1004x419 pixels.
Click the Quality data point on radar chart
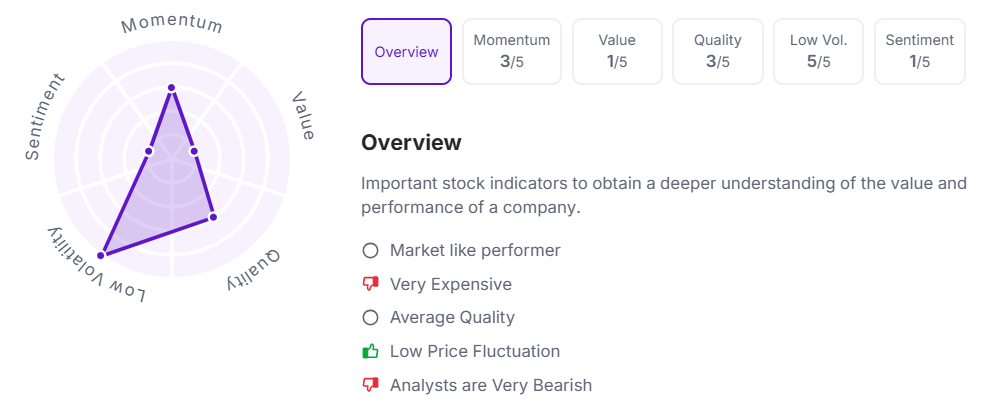tap(212, 216)
